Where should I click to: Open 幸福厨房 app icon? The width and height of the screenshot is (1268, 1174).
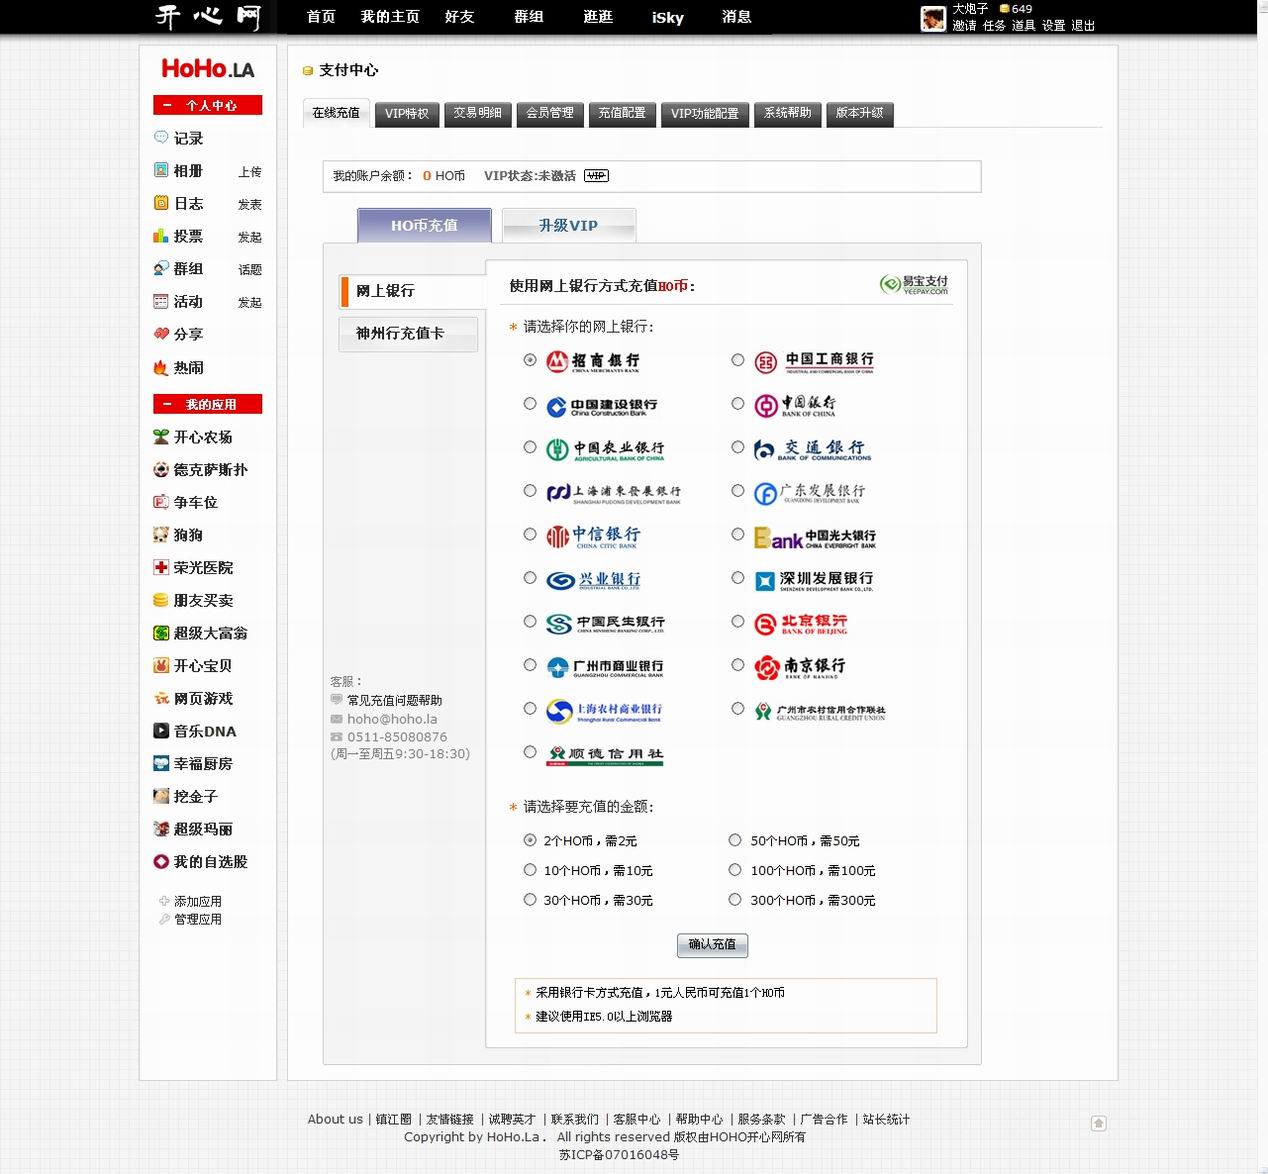(161, 763)
